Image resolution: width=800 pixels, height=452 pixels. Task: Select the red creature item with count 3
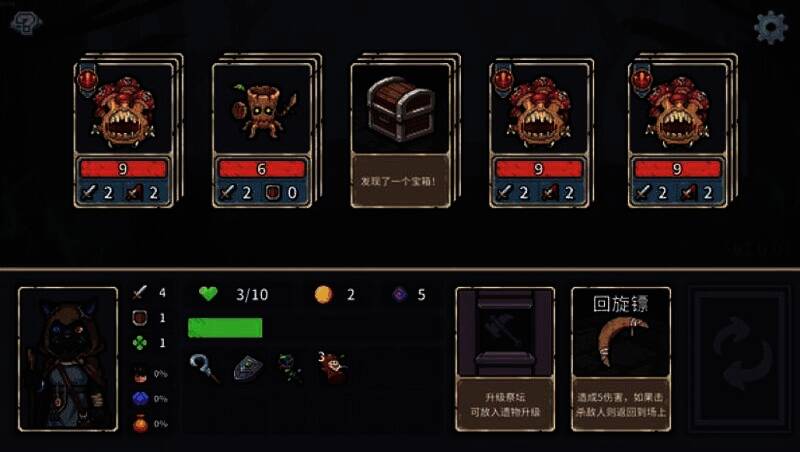332,367
